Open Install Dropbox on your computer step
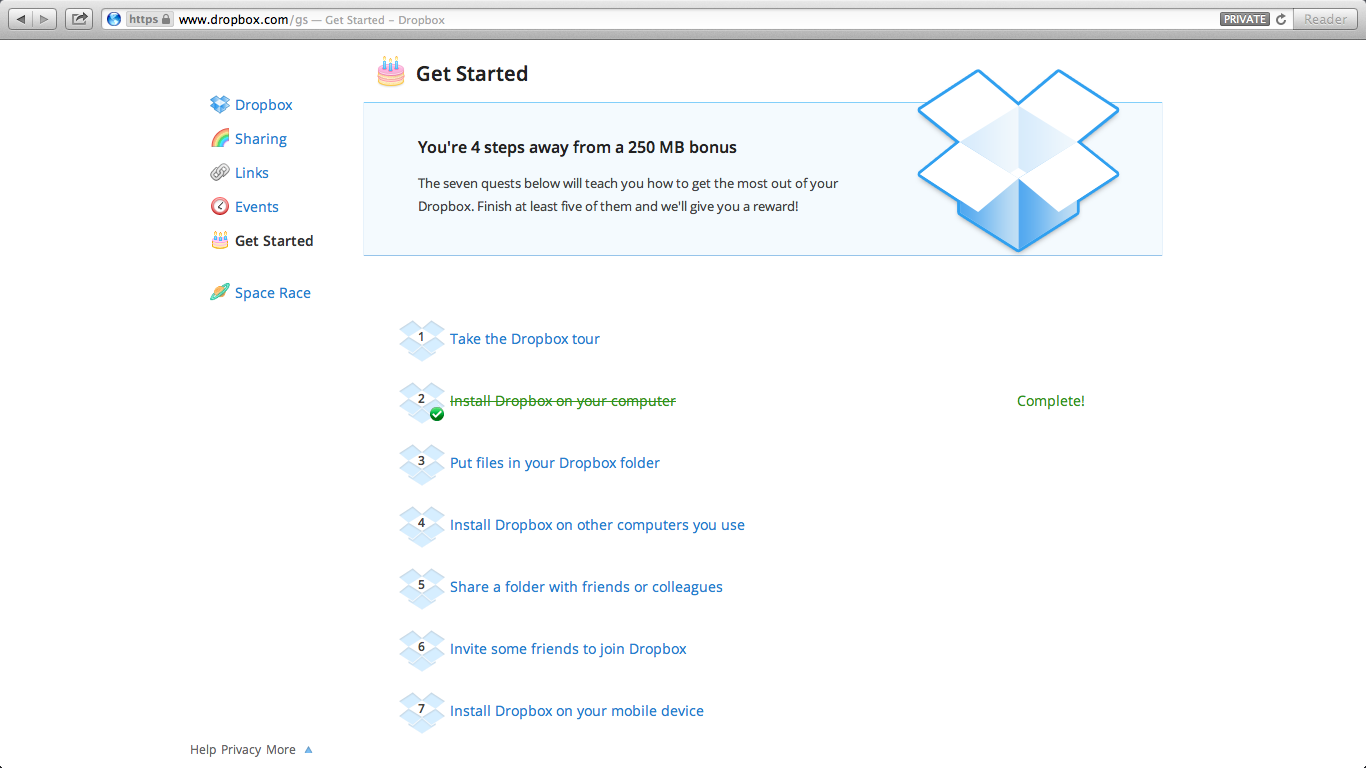Image resolution: width=1366 pixels, height=768 pixels. [x=563, y=401]
